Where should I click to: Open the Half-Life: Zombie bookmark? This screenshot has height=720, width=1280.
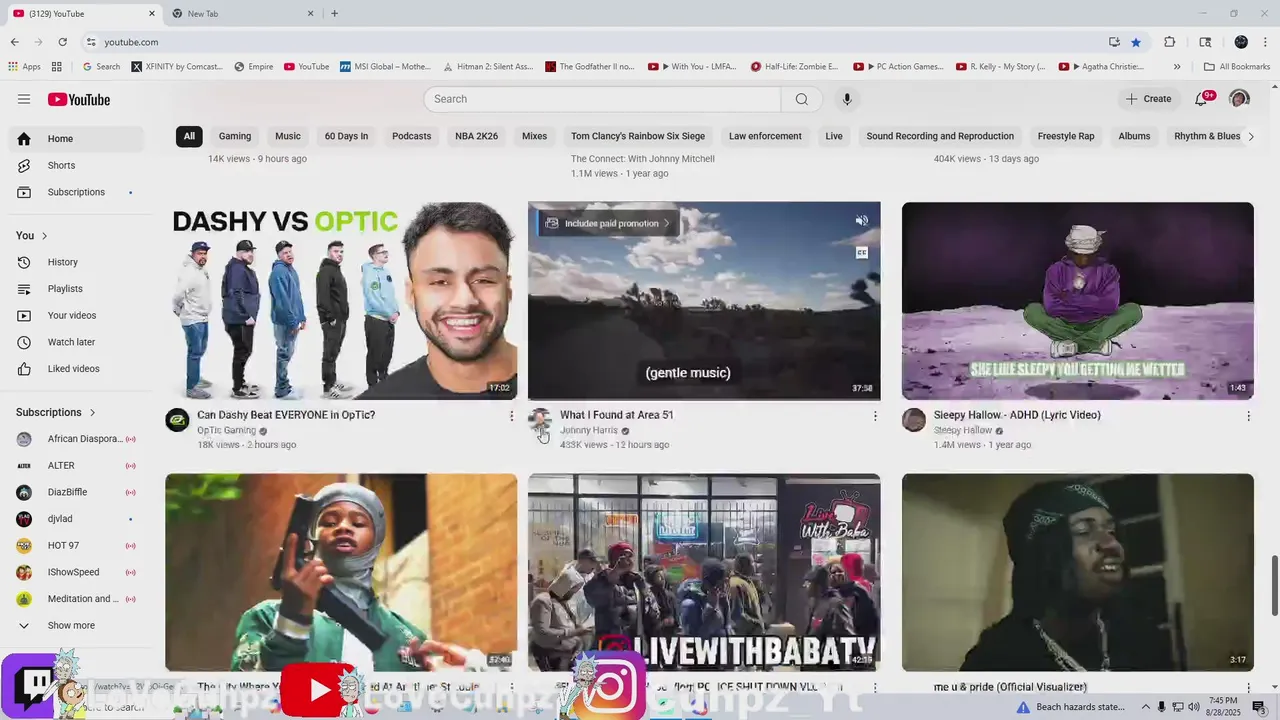click(795, 67)
